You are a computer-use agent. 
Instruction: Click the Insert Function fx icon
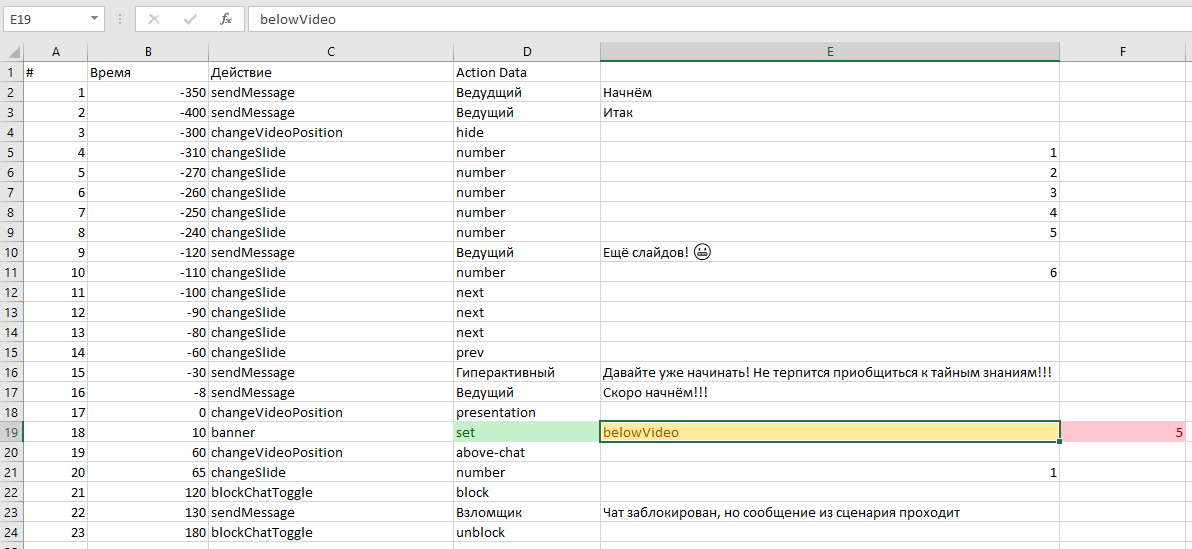(x=226, y=19)
